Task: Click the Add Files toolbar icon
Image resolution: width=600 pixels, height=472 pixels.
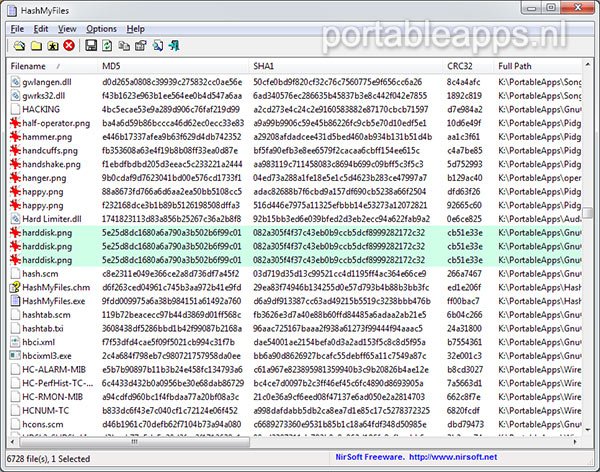Action: point(18,46)
